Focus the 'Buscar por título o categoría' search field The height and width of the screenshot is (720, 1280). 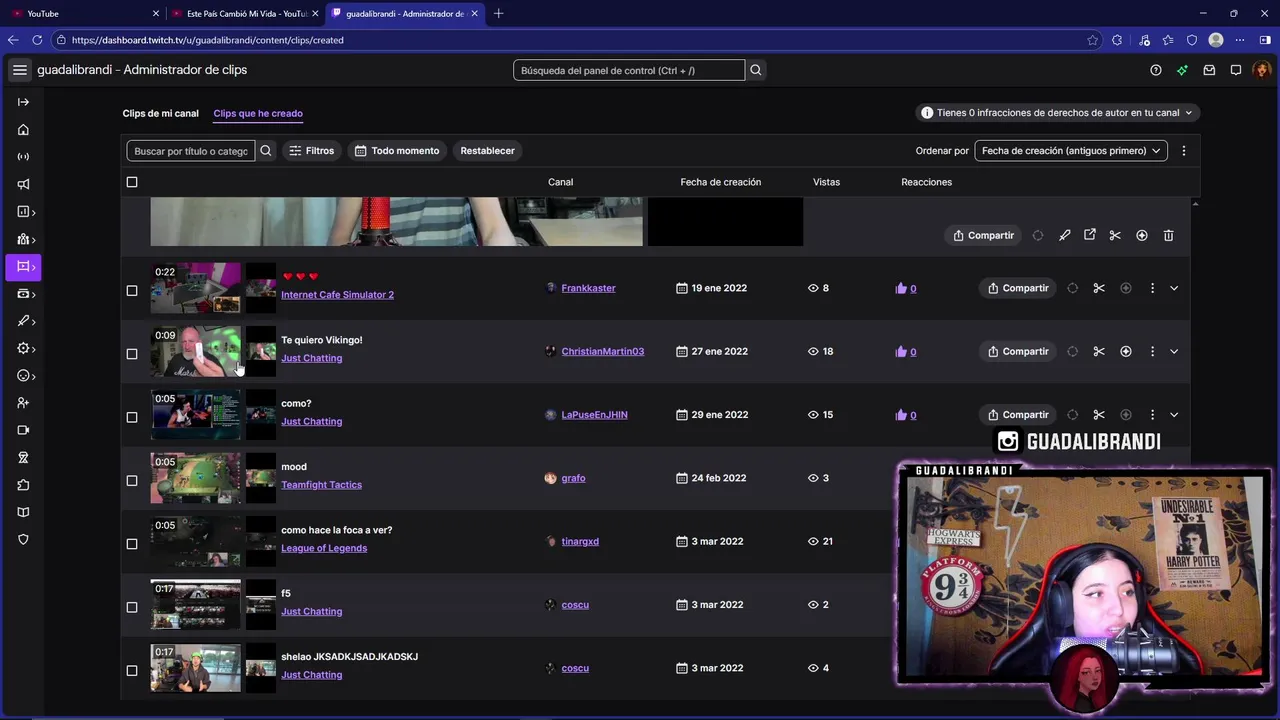pos(191,151)
